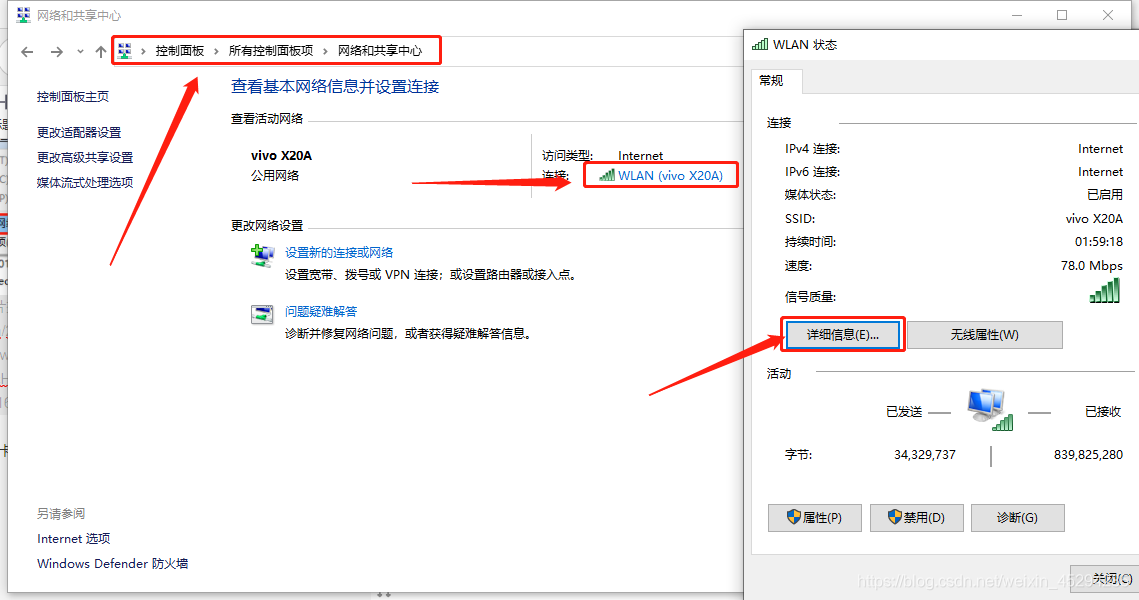Close the 网络和共享中心 window

(1108, 15)
